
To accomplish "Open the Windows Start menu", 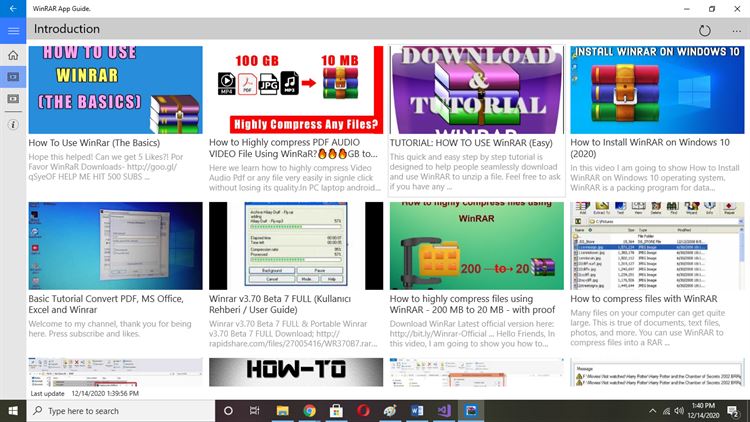I will point(13,411).
